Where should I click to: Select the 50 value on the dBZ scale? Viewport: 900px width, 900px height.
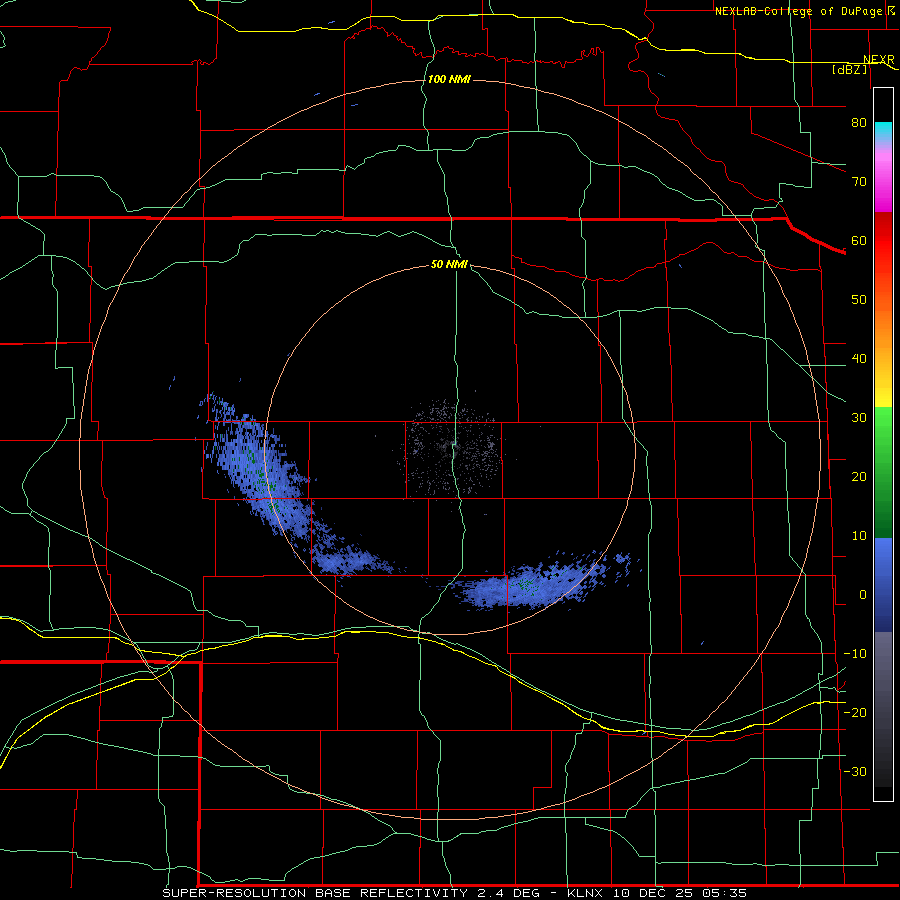(859, 300)
